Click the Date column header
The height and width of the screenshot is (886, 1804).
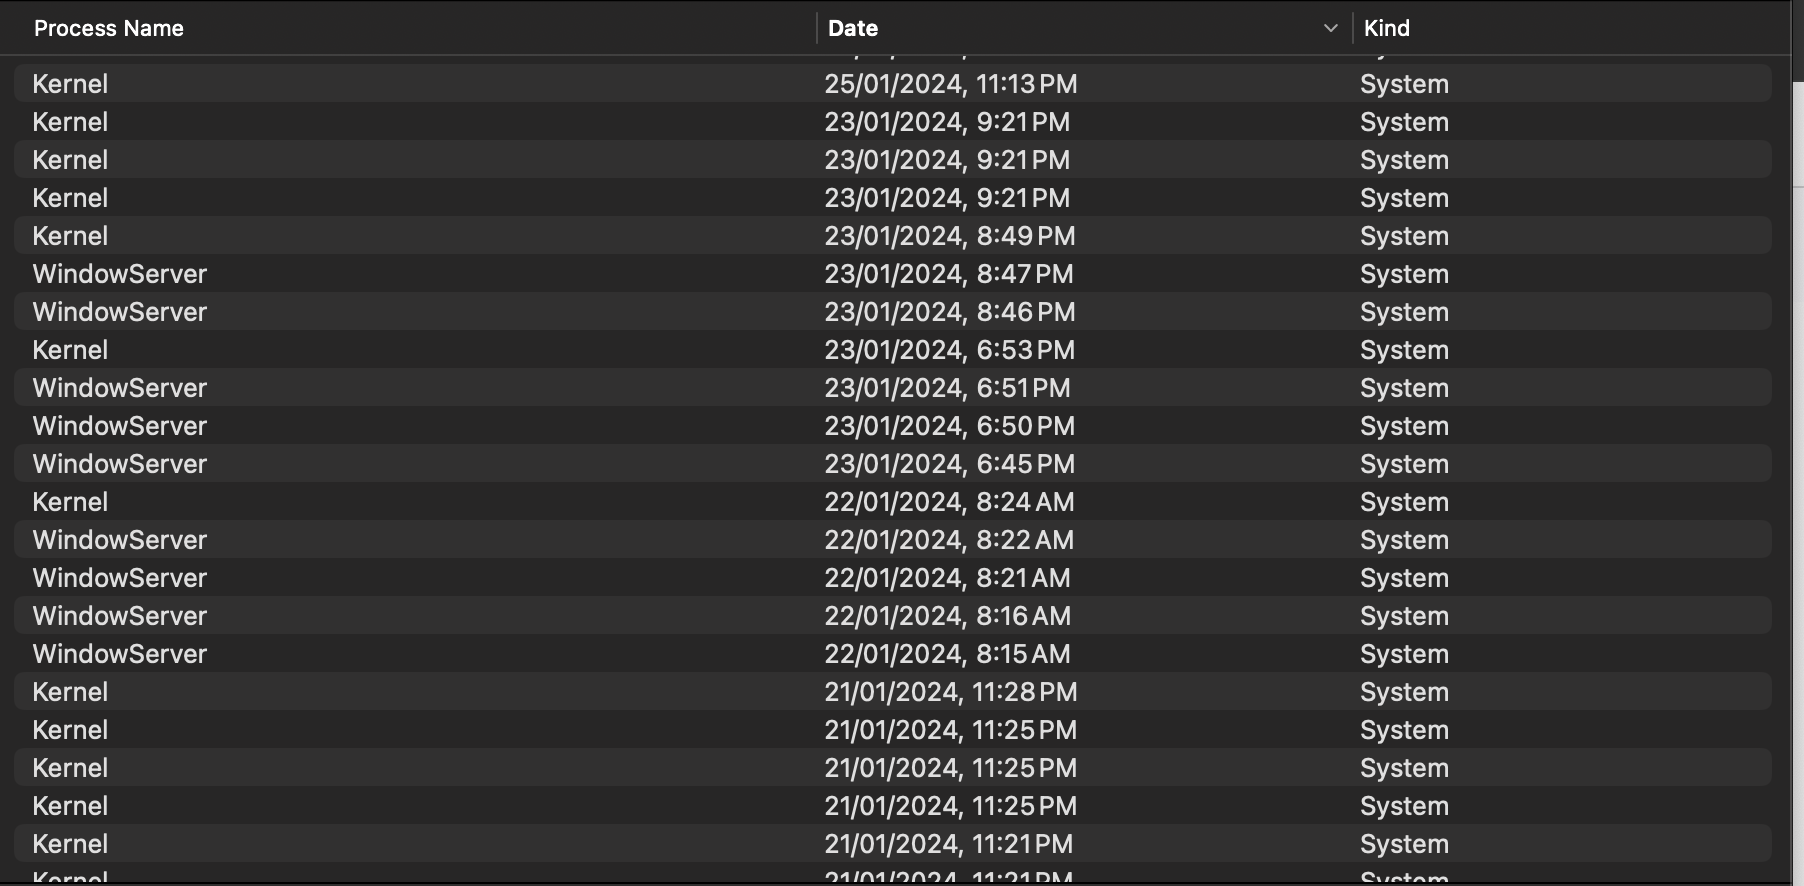(1085, 28)
